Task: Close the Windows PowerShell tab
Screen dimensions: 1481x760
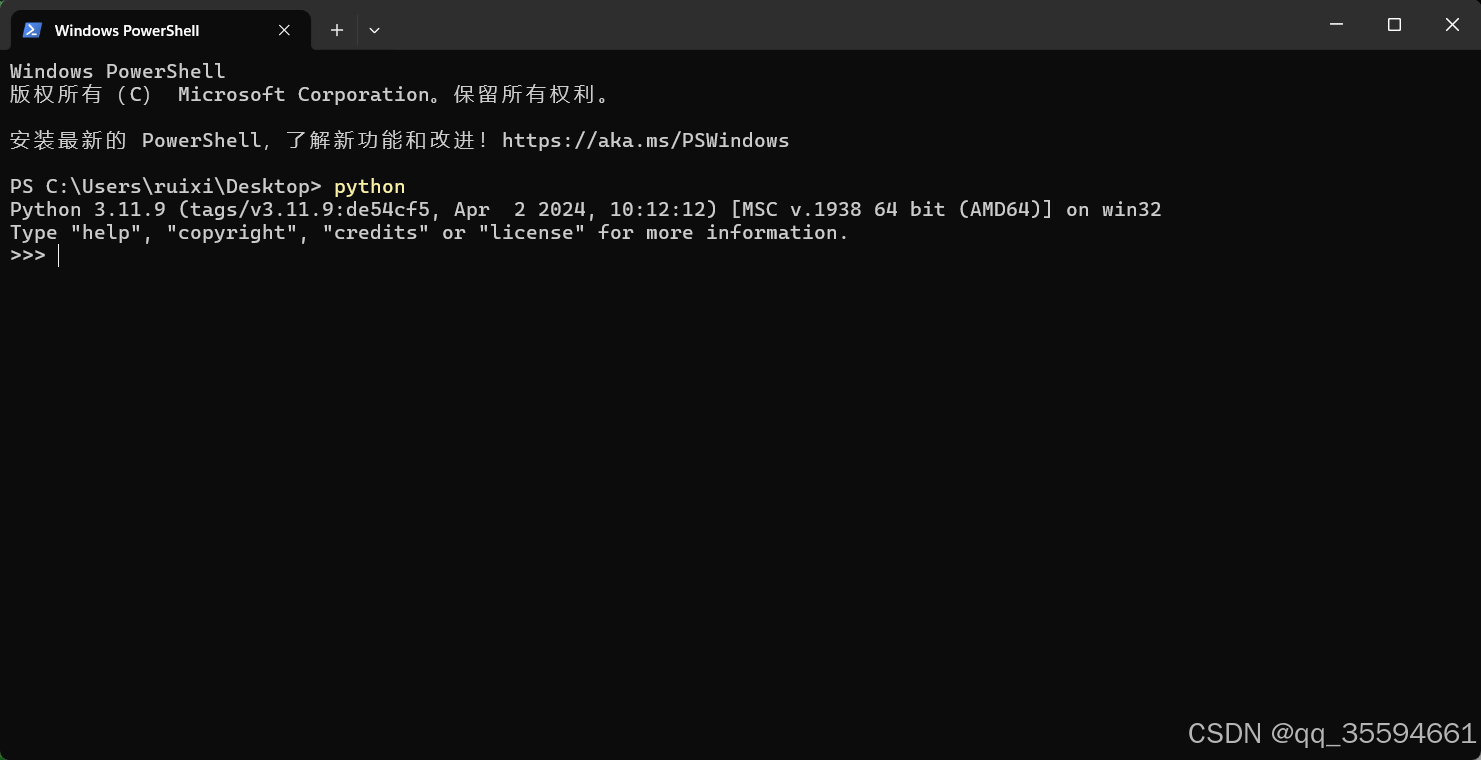Action: pos(284,30)
